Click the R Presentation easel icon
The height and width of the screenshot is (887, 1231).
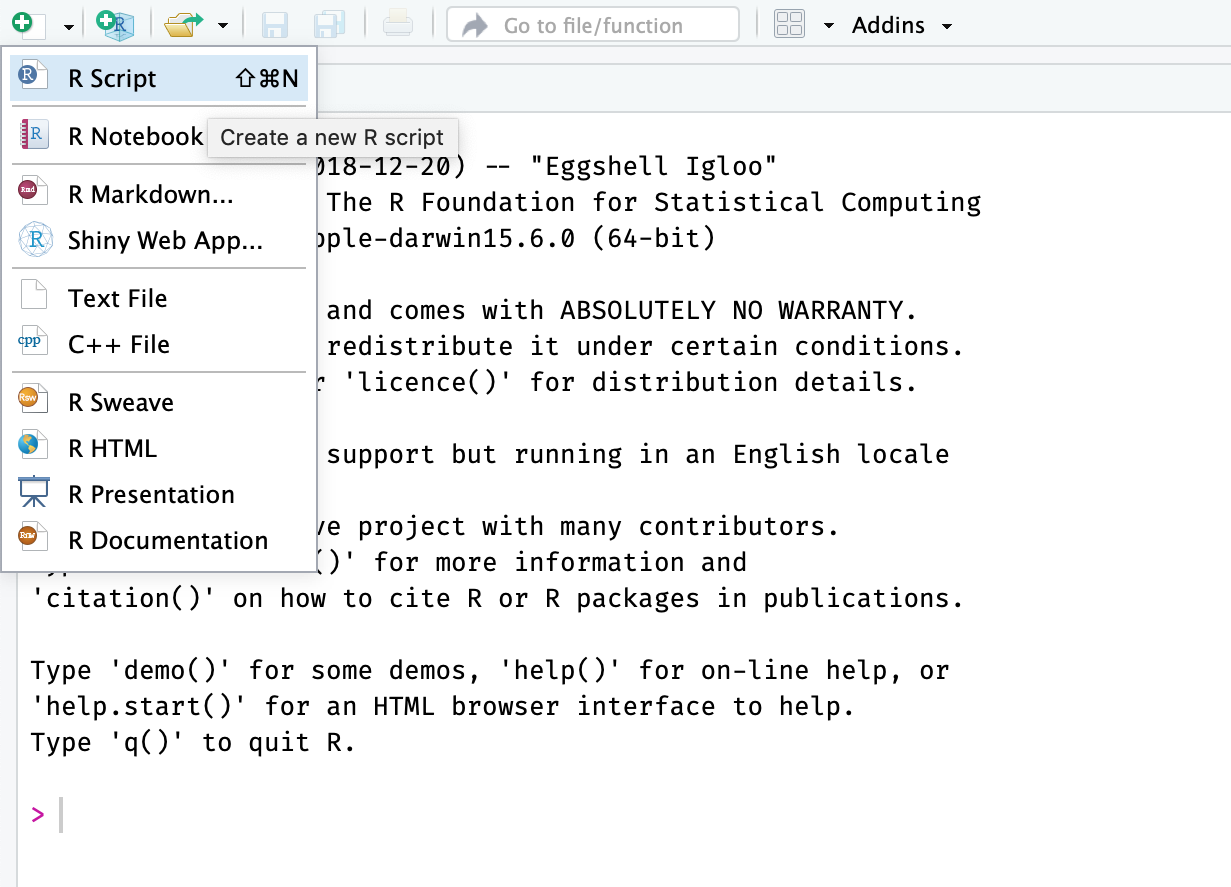coord(34,492)
